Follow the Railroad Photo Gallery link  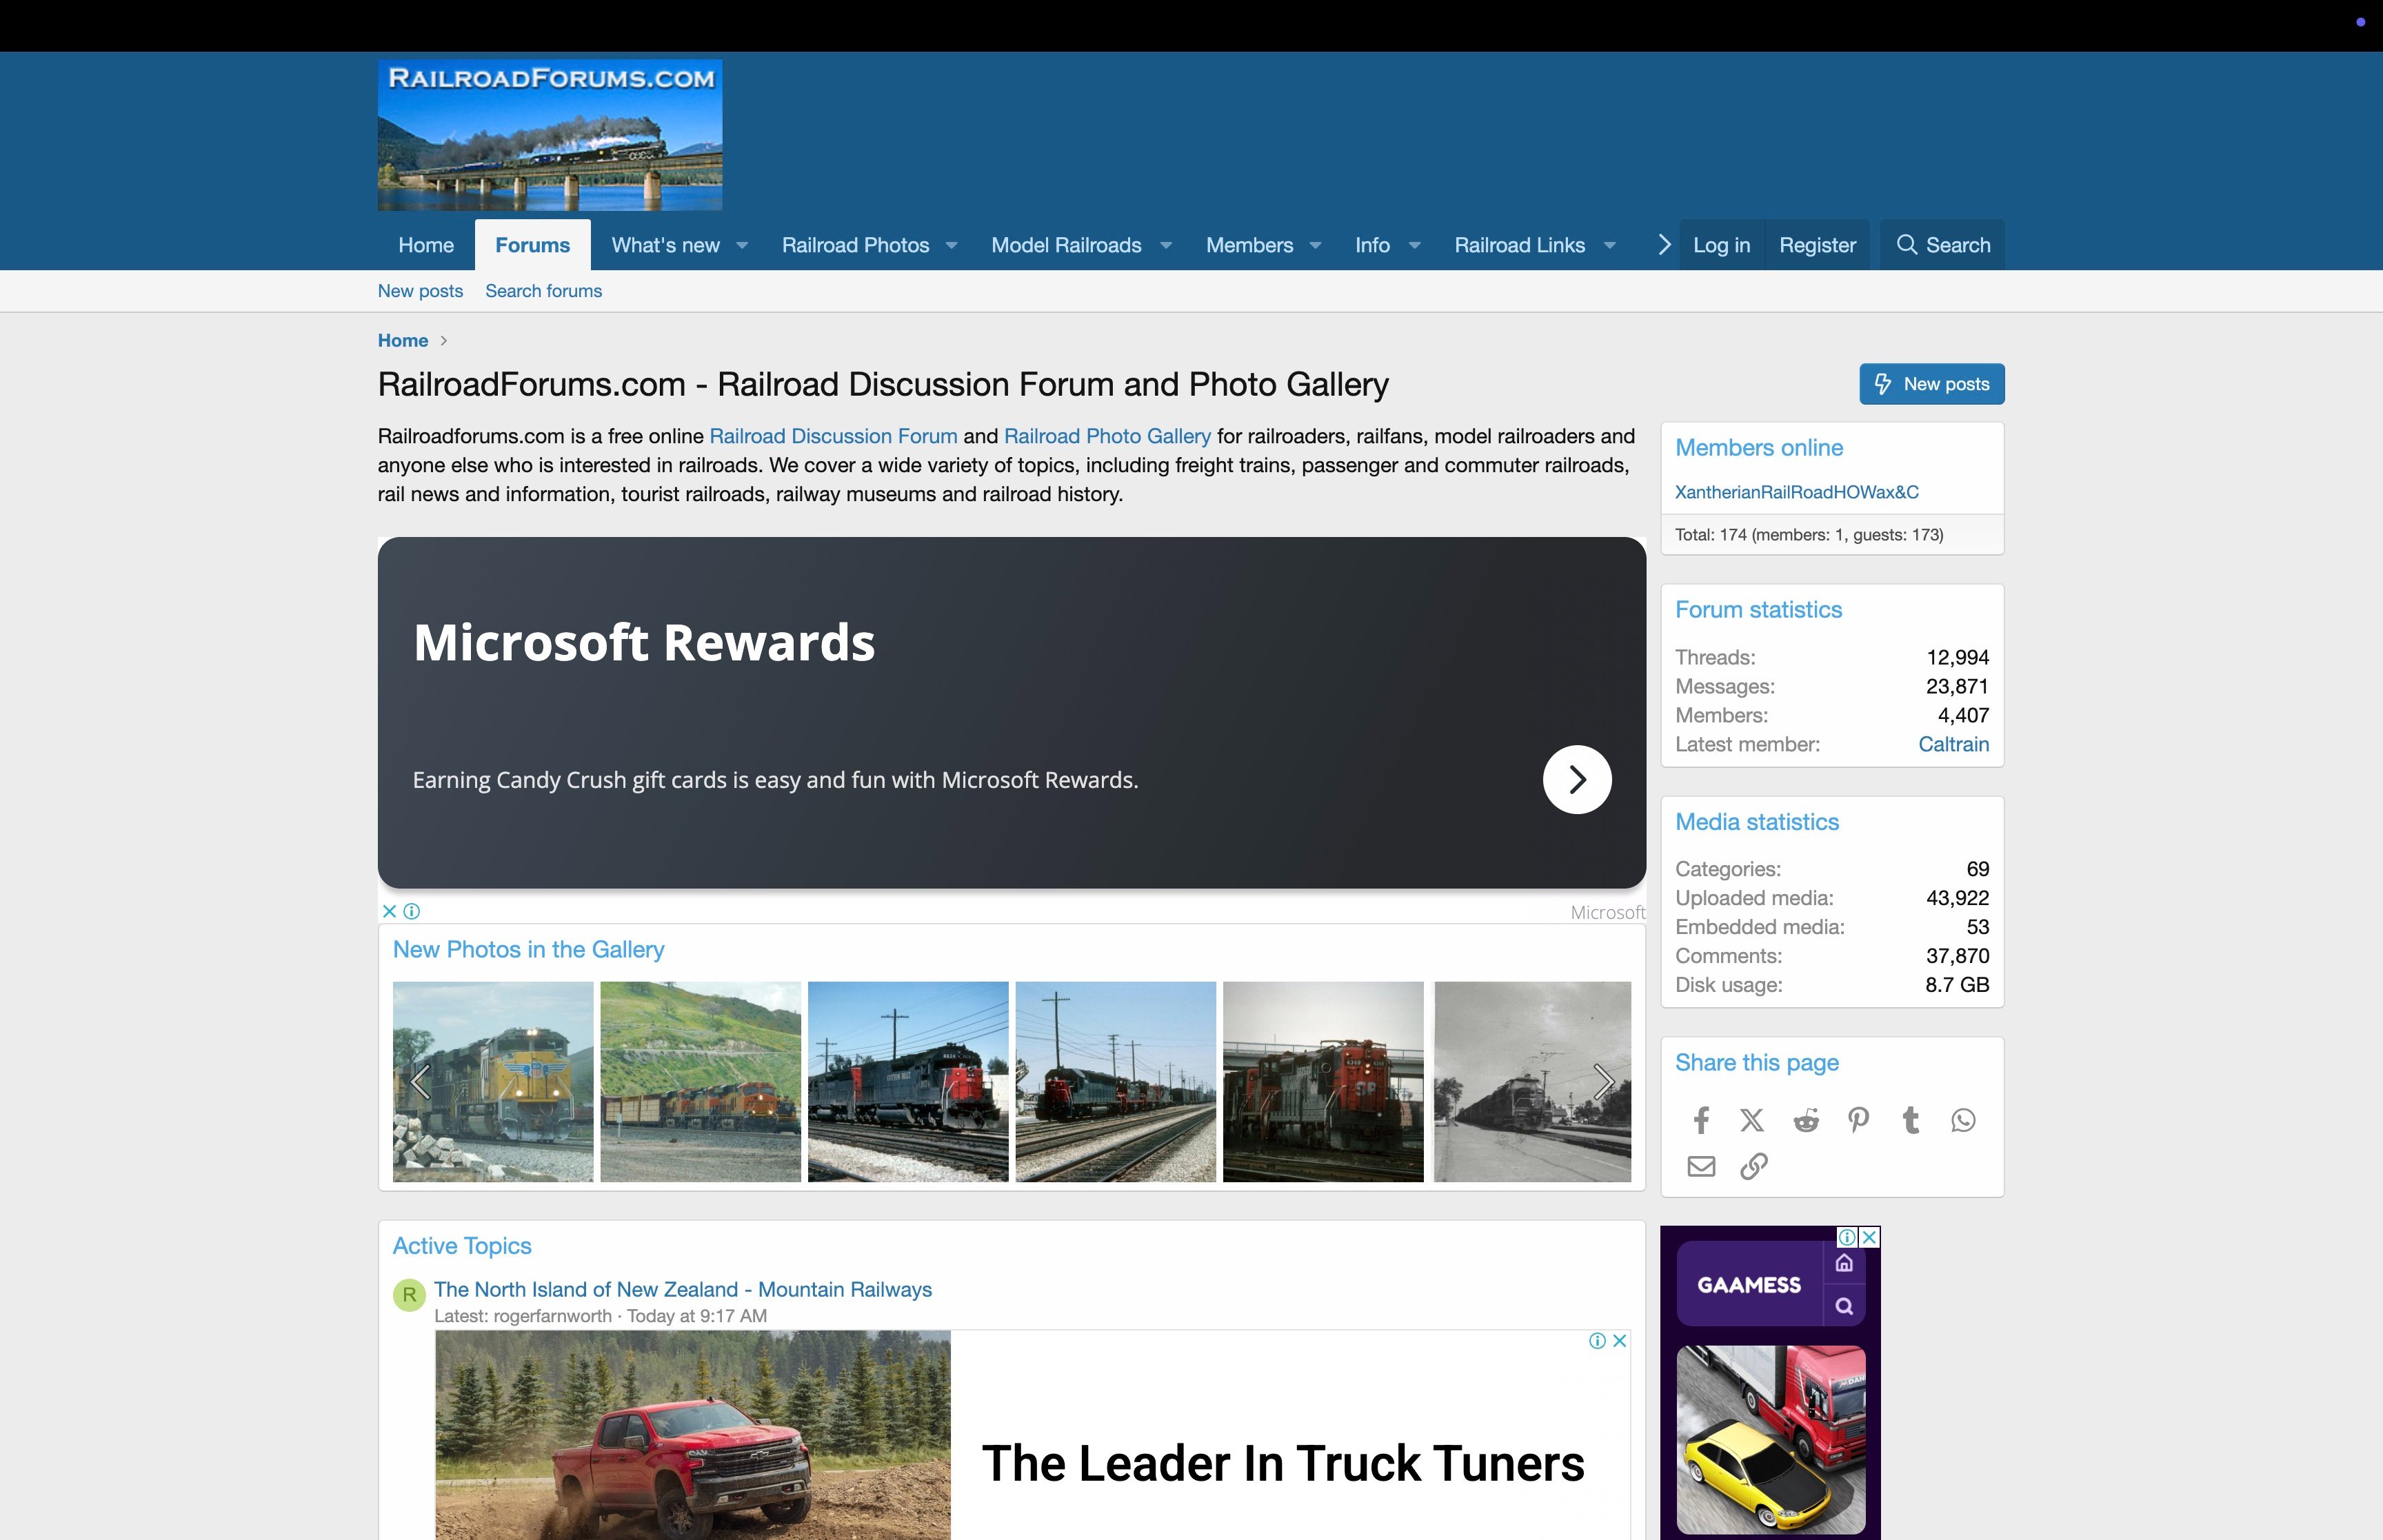(x=1107, y=436)
